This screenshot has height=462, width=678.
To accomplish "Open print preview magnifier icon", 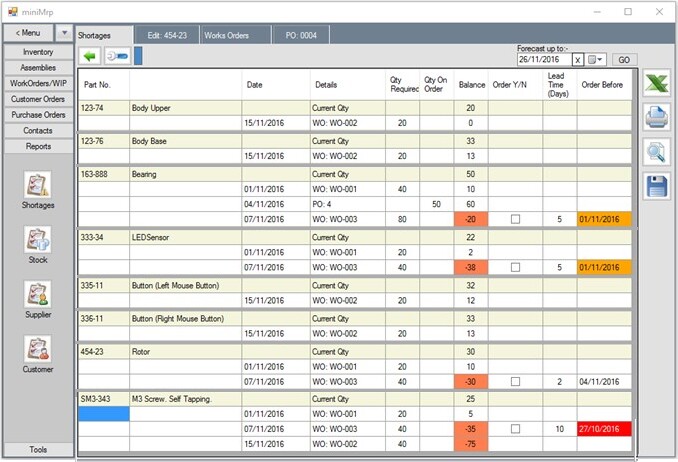I will pyautogui.click(x=656, y=152).
